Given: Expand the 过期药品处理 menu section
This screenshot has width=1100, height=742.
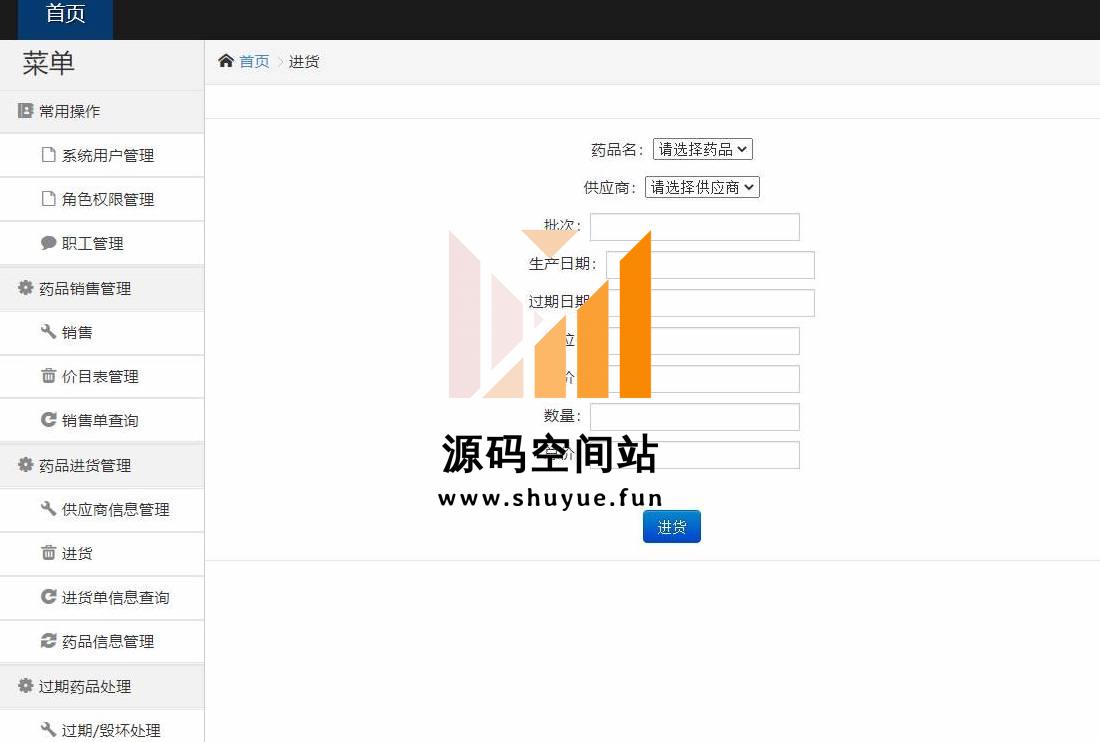Looking at the screenshot, I should click(x=85, y=686).
